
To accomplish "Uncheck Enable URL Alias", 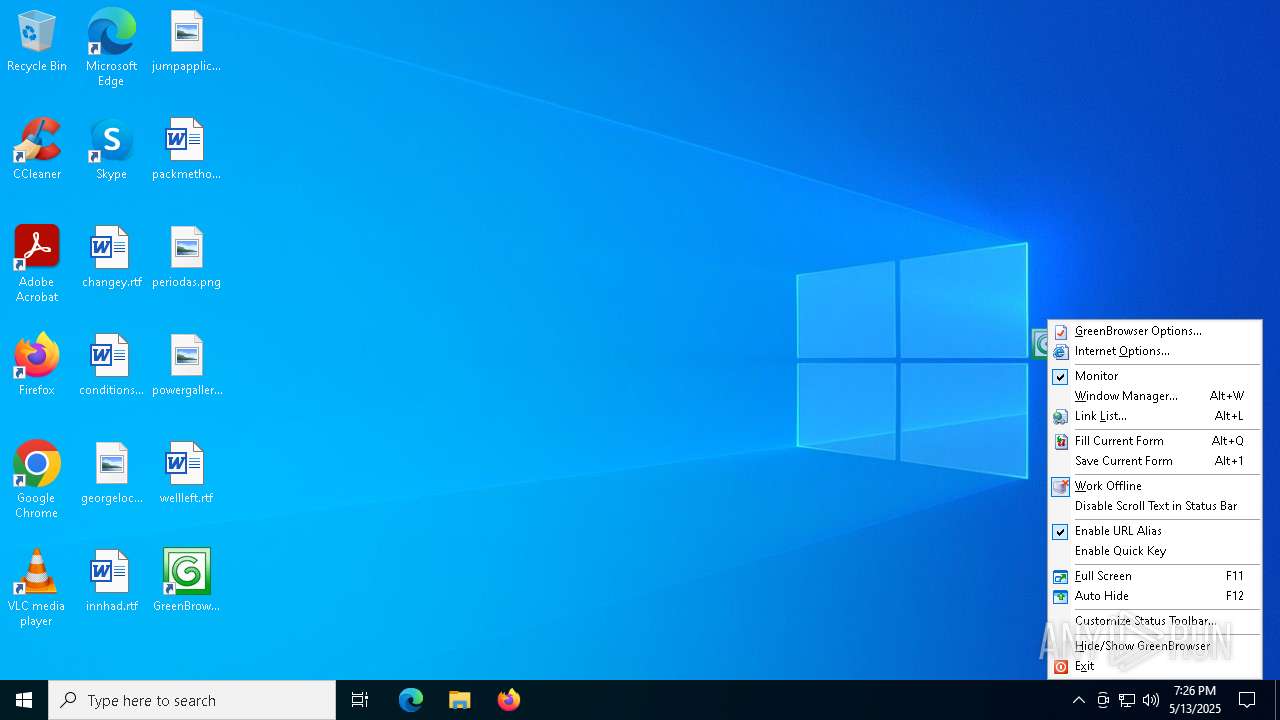I will pyautogui.click(x=1155, y=531).
